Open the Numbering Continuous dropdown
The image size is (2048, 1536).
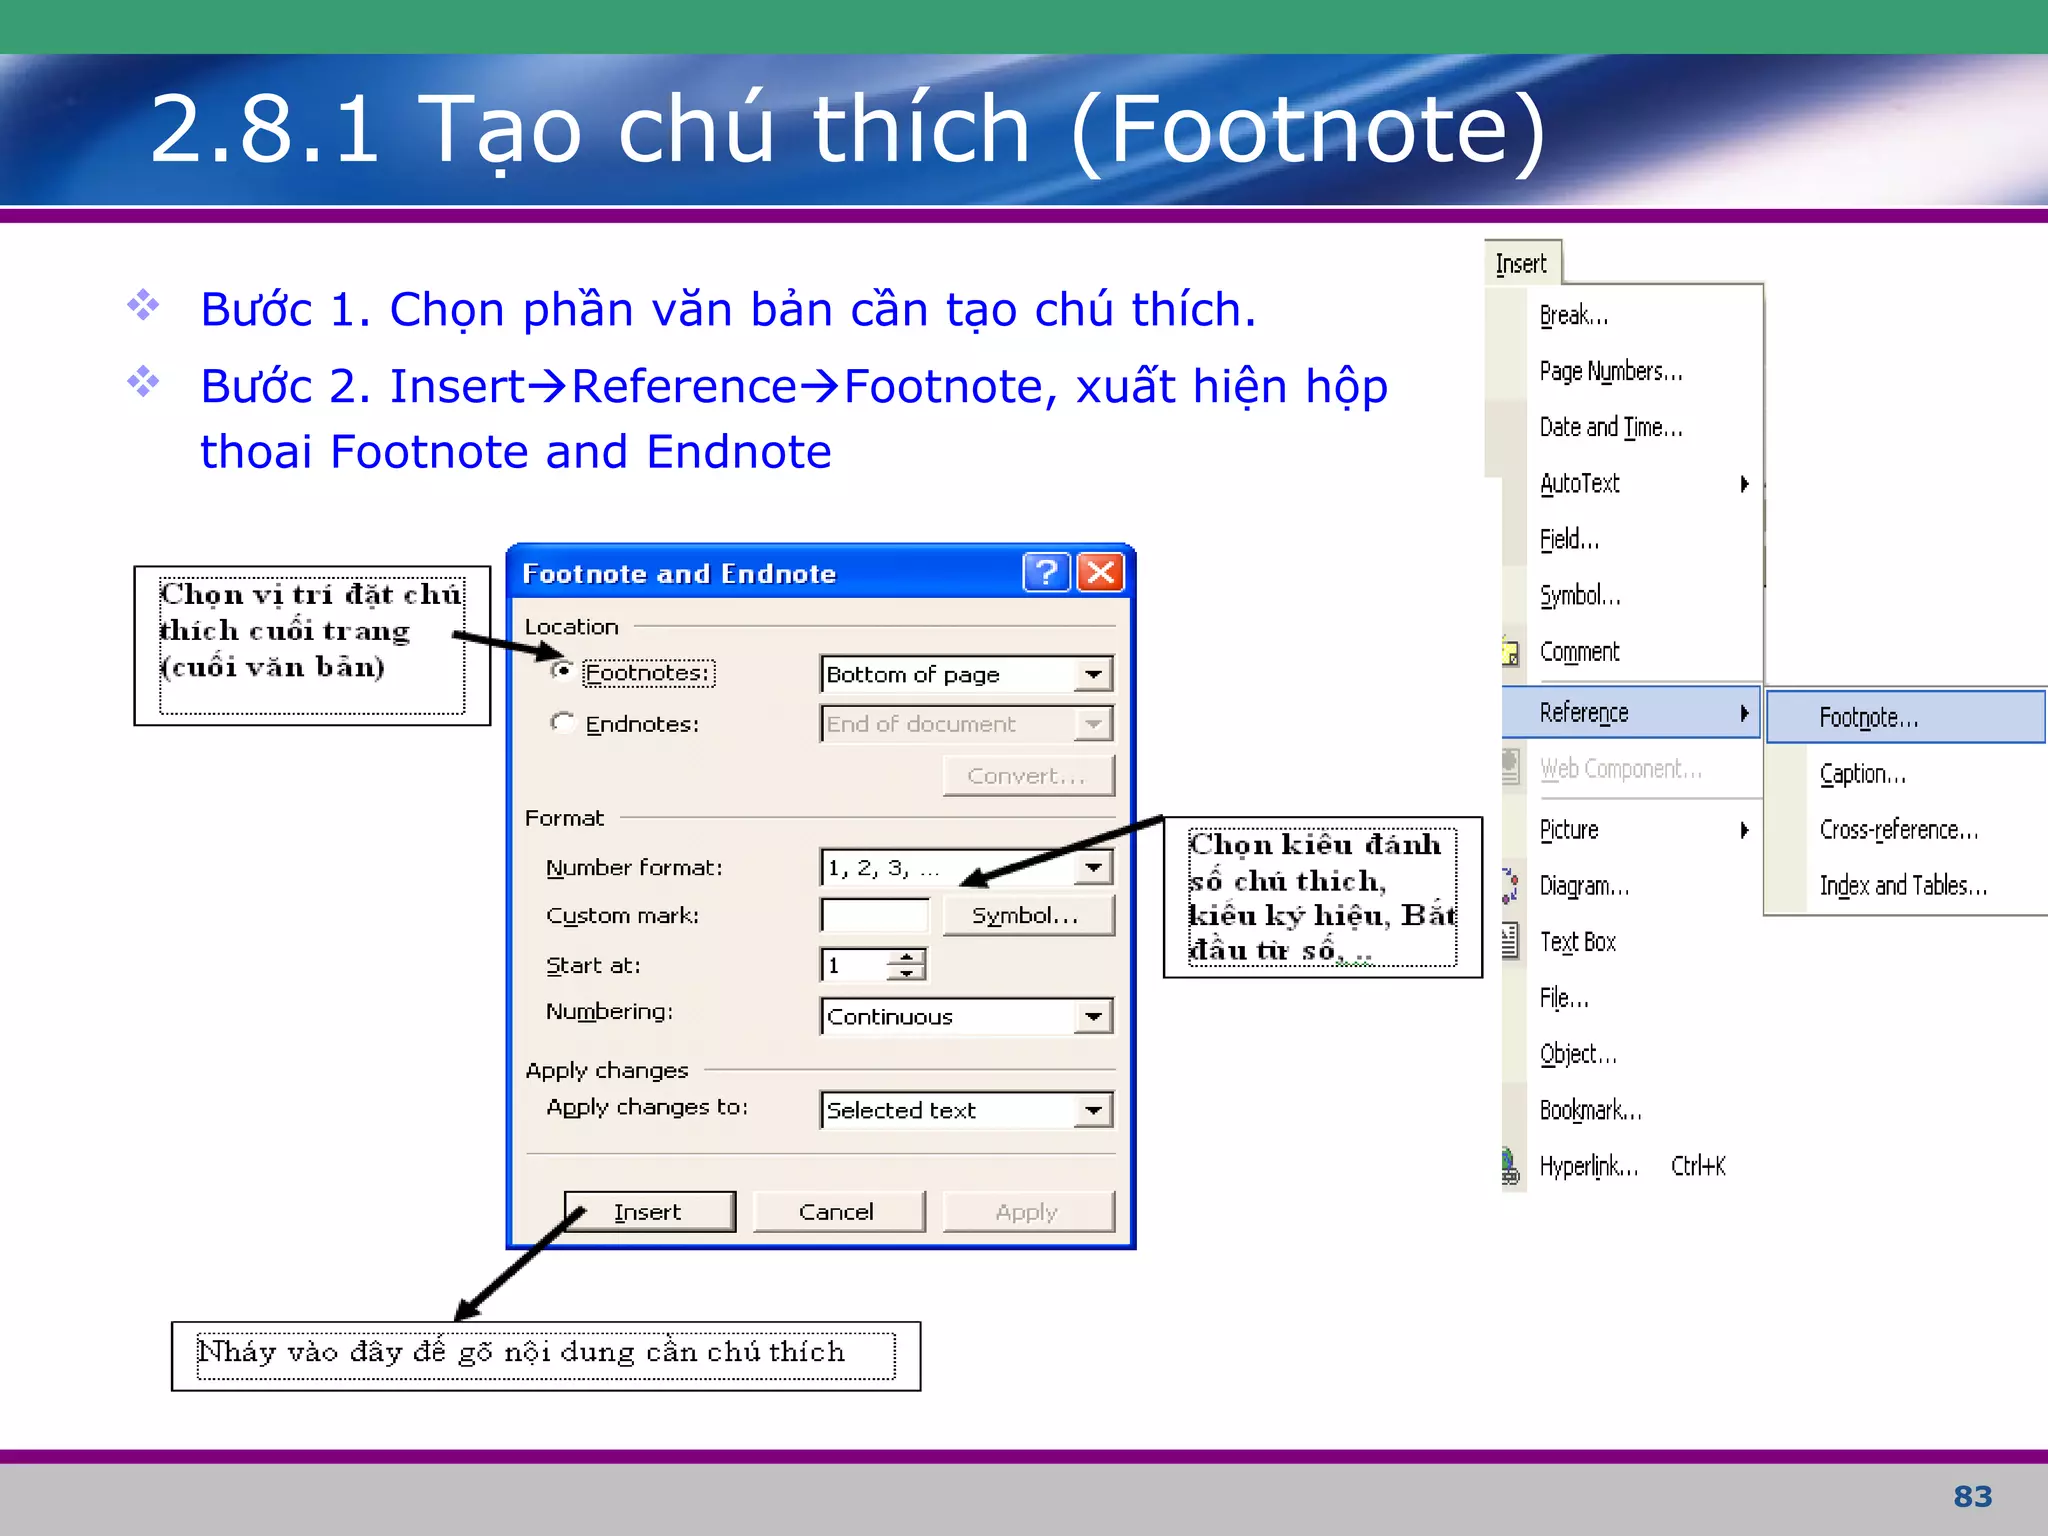point(1094,1016)
